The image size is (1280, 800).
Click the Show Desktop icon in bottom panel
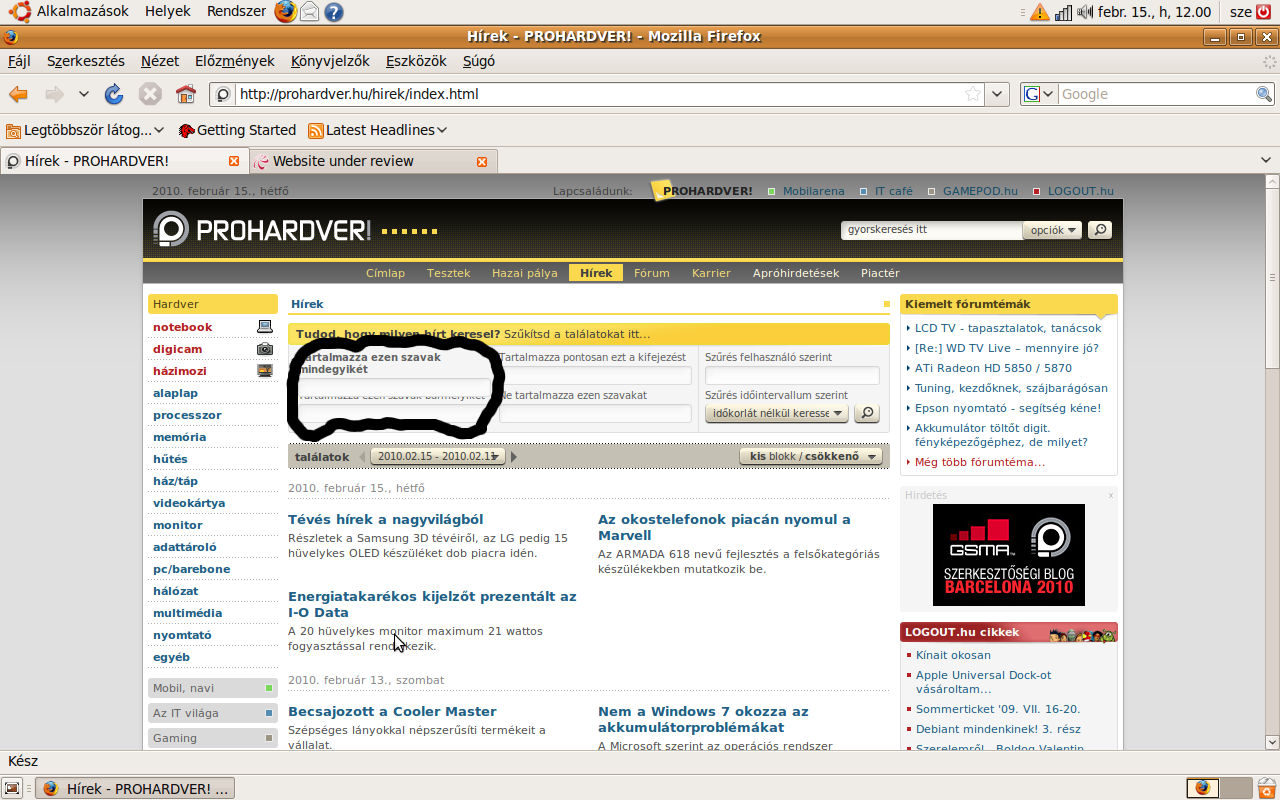13,788
